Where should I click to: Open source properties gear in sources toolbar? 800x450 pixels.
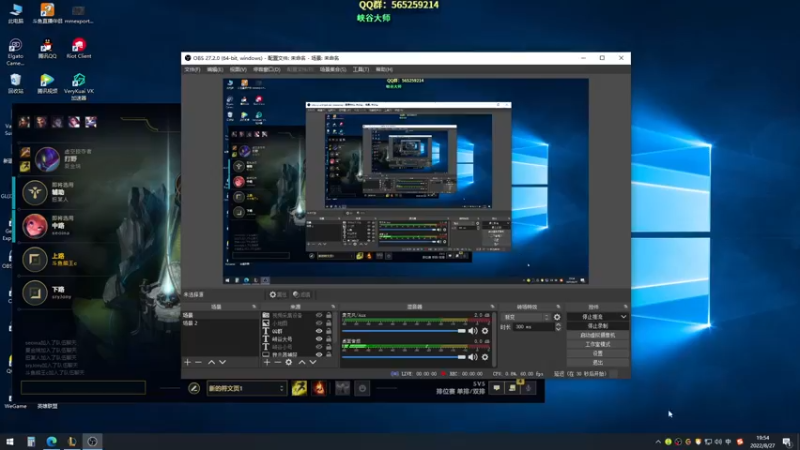[x=289, y=362]
